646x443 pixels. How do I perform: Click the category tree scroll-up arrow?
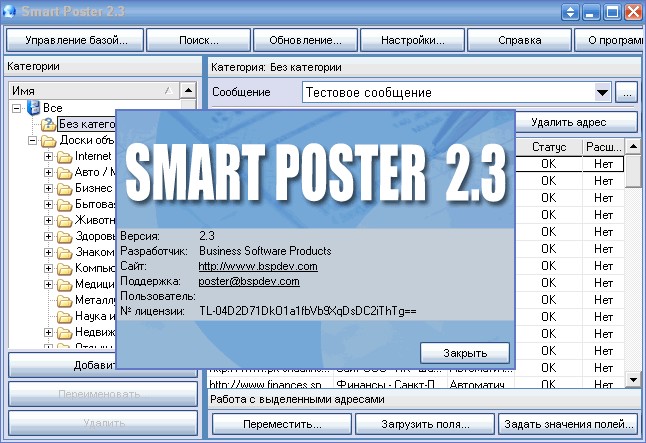[x=188, y=90]
